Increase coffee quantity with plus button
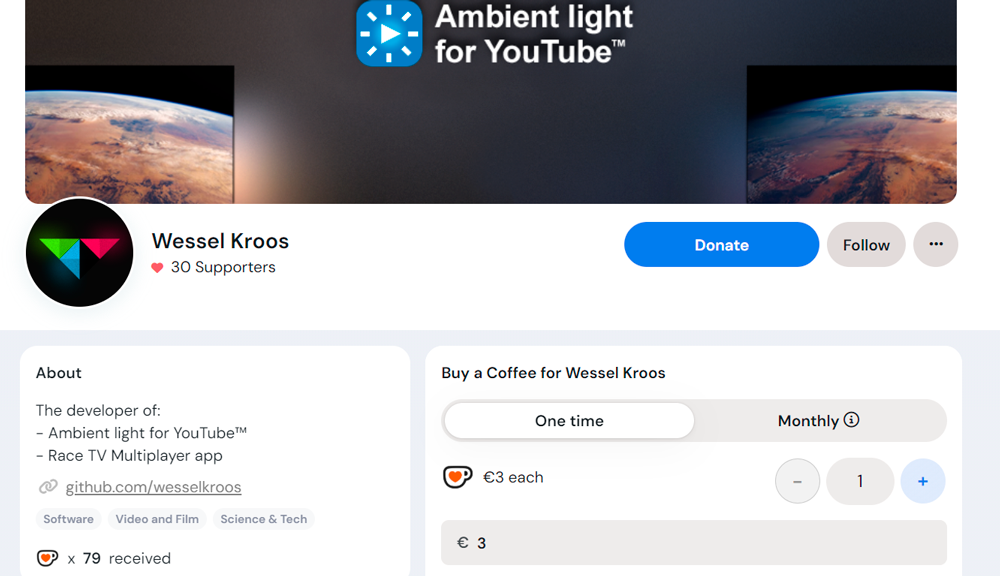 pos(923,482)
